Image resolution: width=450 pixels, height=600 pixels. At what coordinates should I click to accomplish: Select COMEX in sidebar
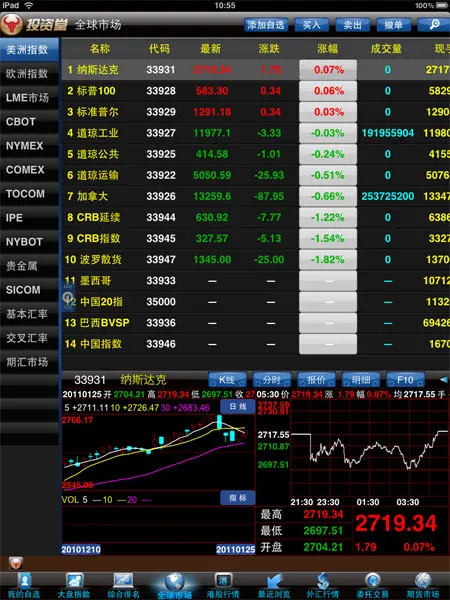[x=29, y=170]
